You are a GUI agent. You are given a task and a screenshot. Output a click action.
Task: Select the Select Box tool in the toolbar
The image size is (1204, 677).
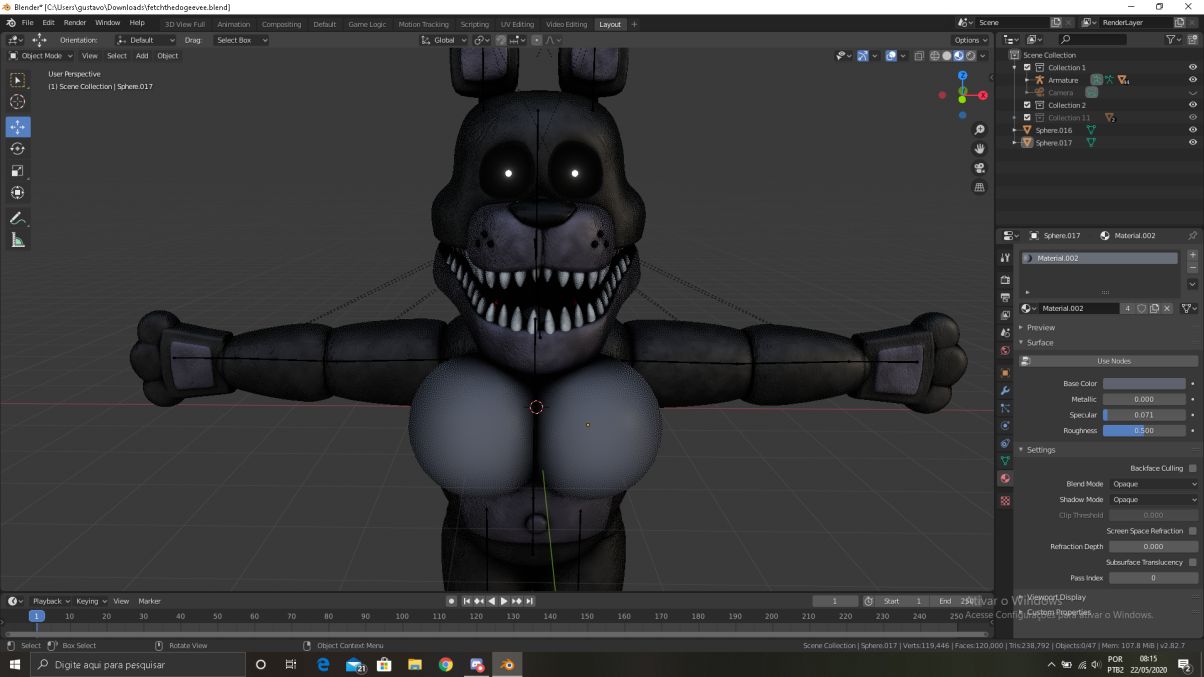(18, 80)
